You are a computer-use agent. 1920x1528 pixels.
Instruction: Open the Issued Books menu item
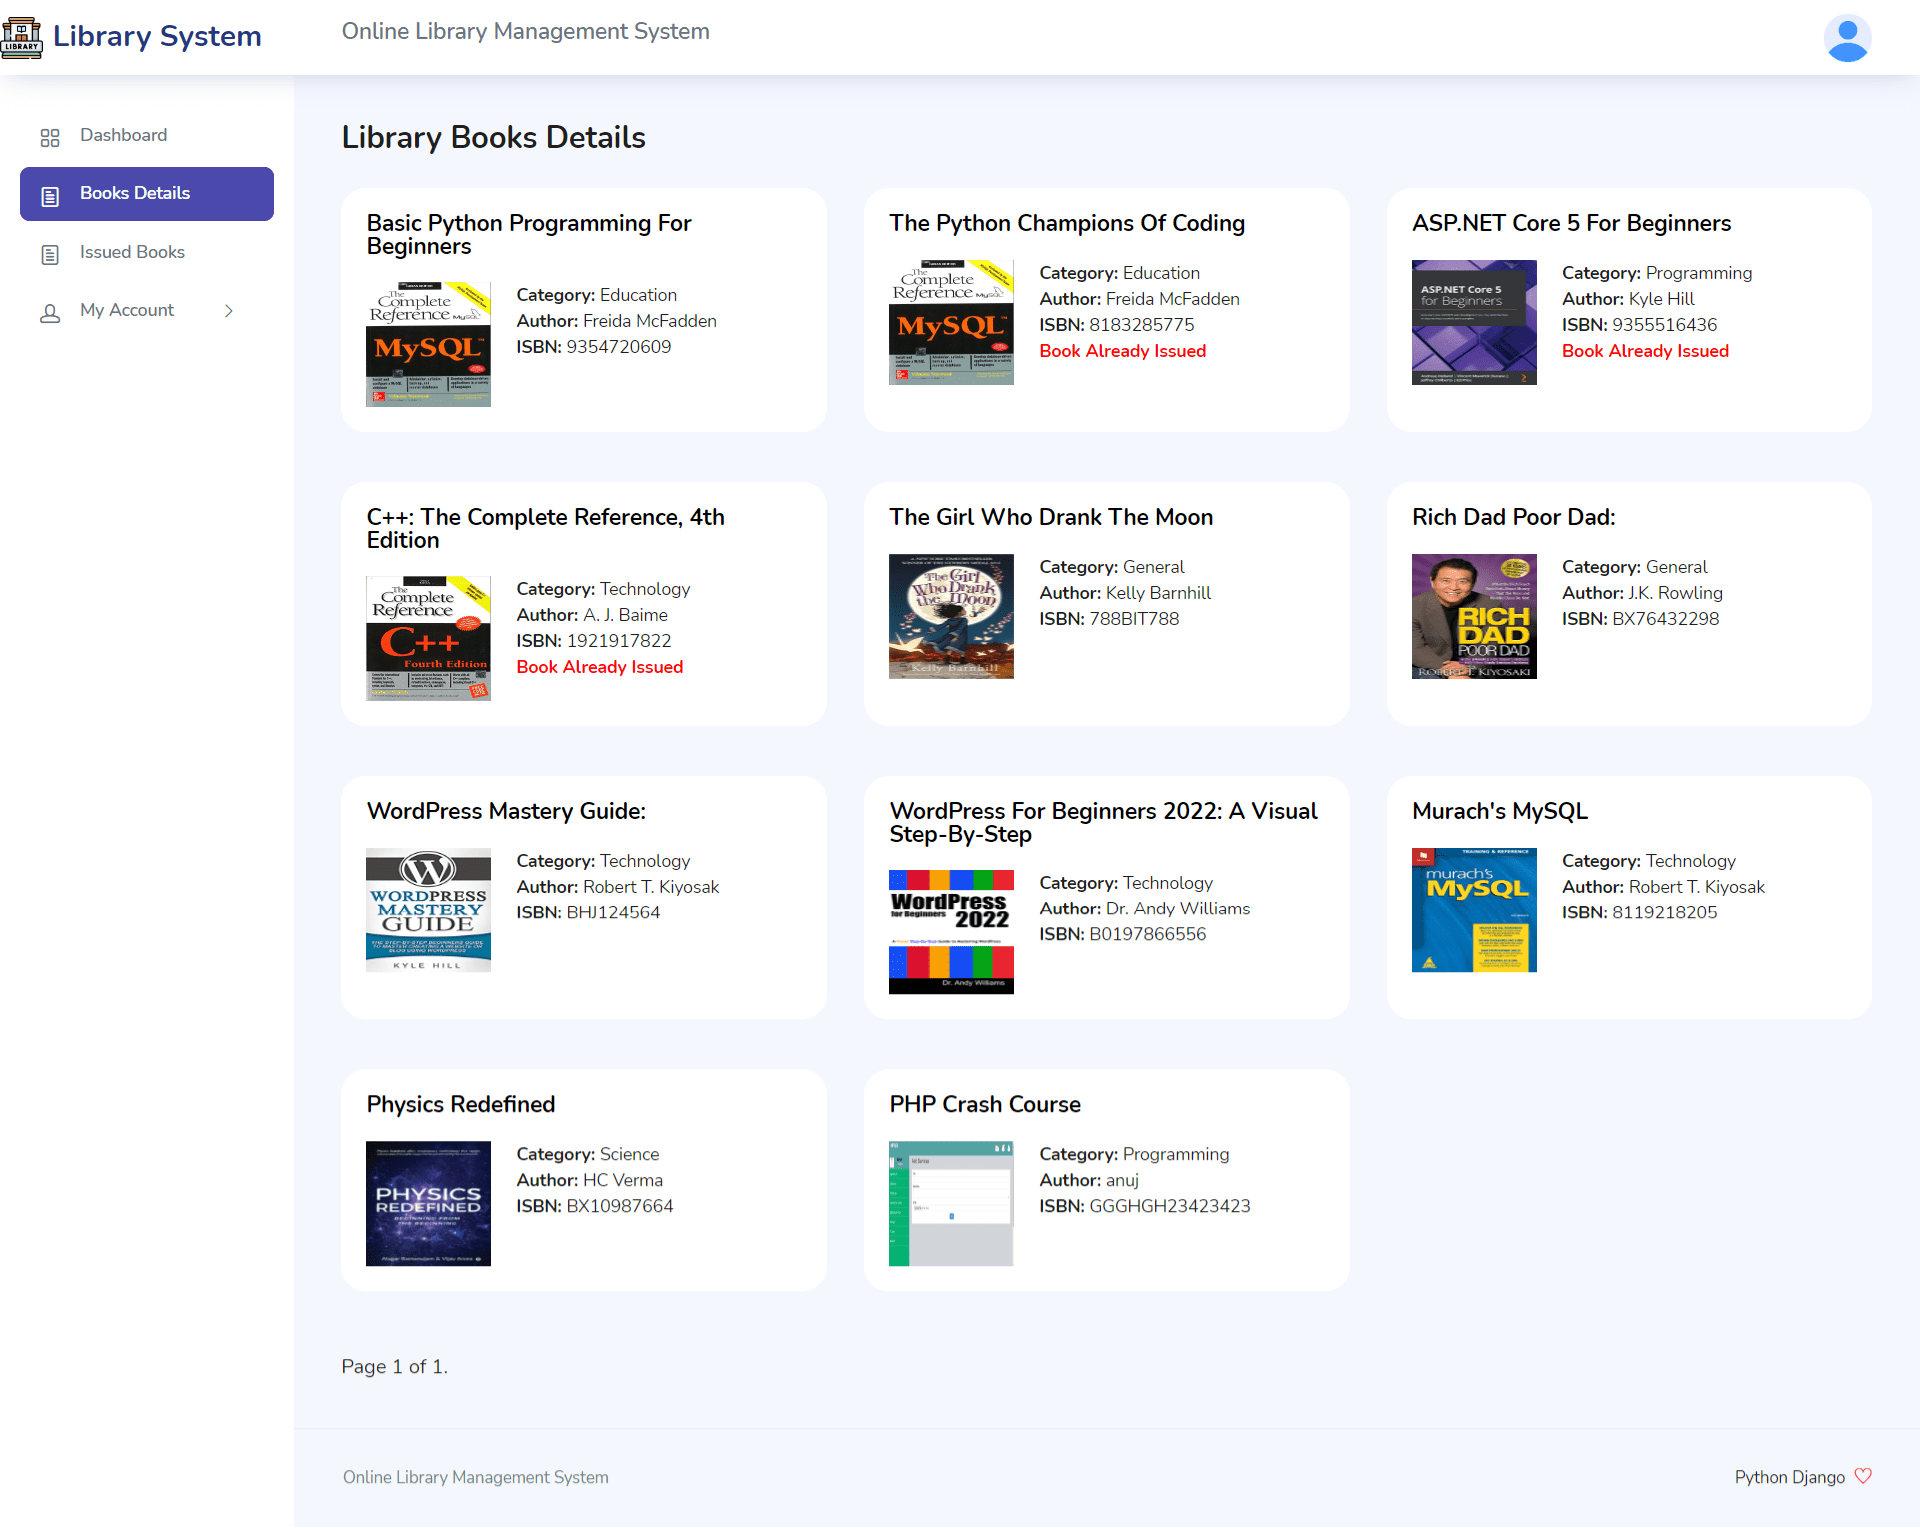pyautogui.click(x=132, y=252)
